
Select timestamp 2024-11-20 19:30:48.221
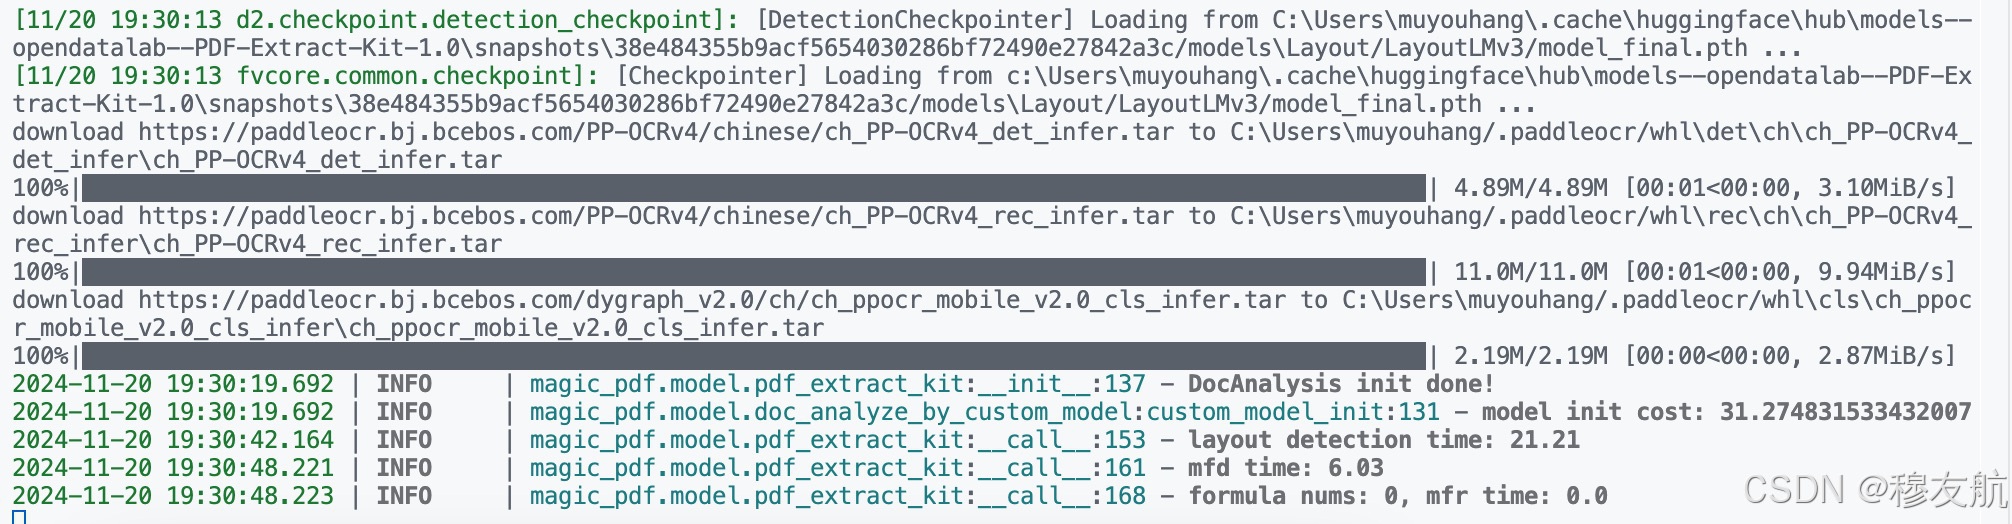tap(173, 468)
